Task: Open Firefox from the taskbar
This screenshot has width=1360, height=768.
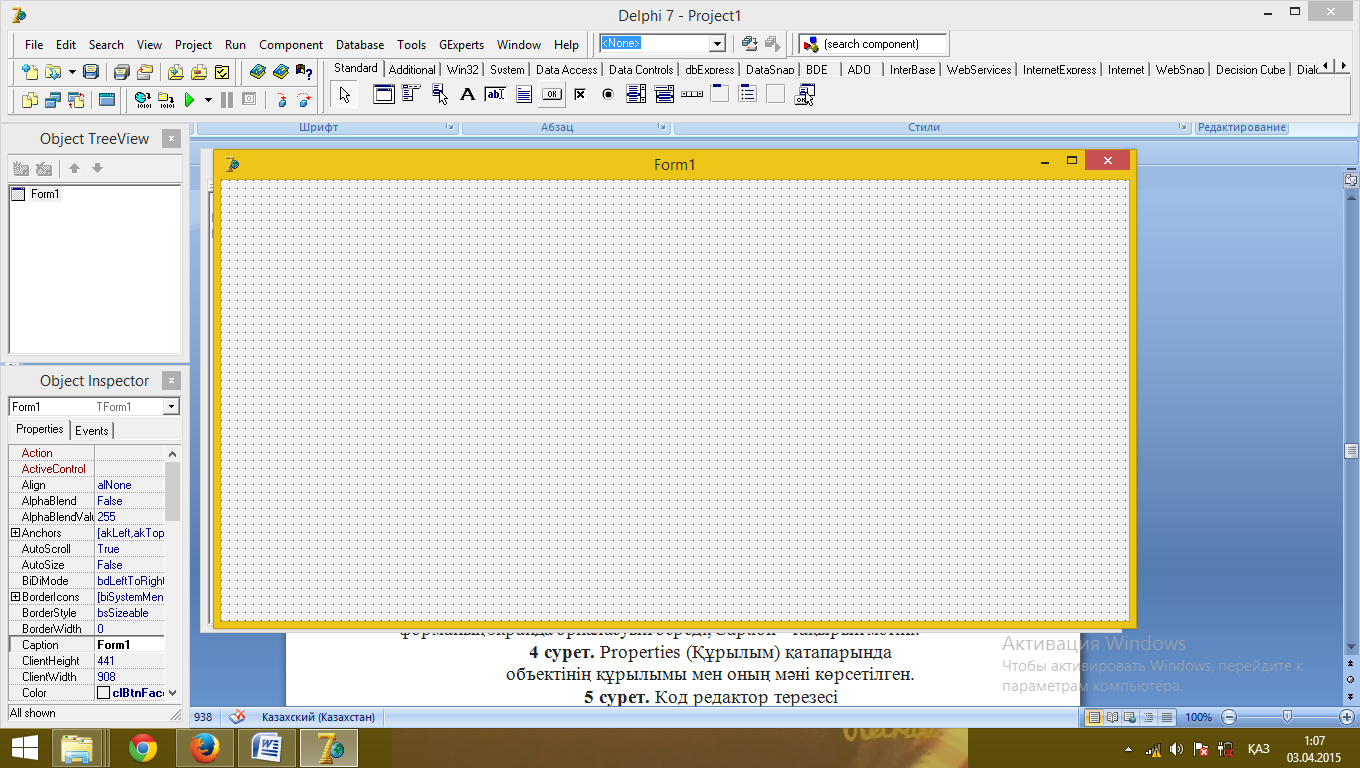Action: click(x=205, y=748)
